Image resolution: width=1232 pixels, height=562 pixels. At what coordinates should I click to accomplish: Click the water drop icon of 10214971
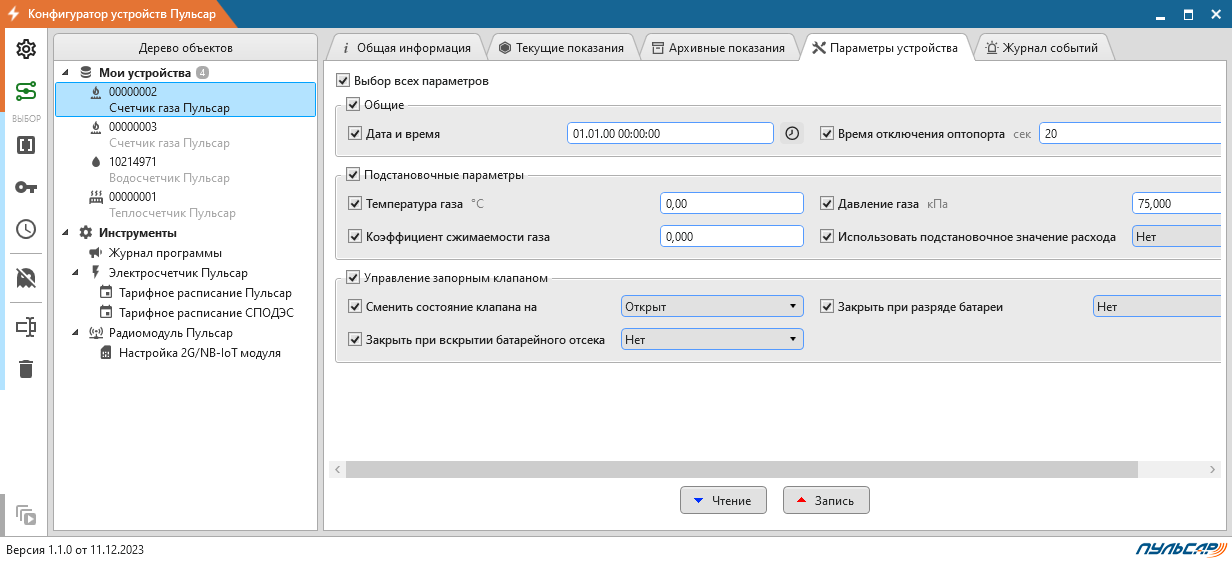[95, 162]
